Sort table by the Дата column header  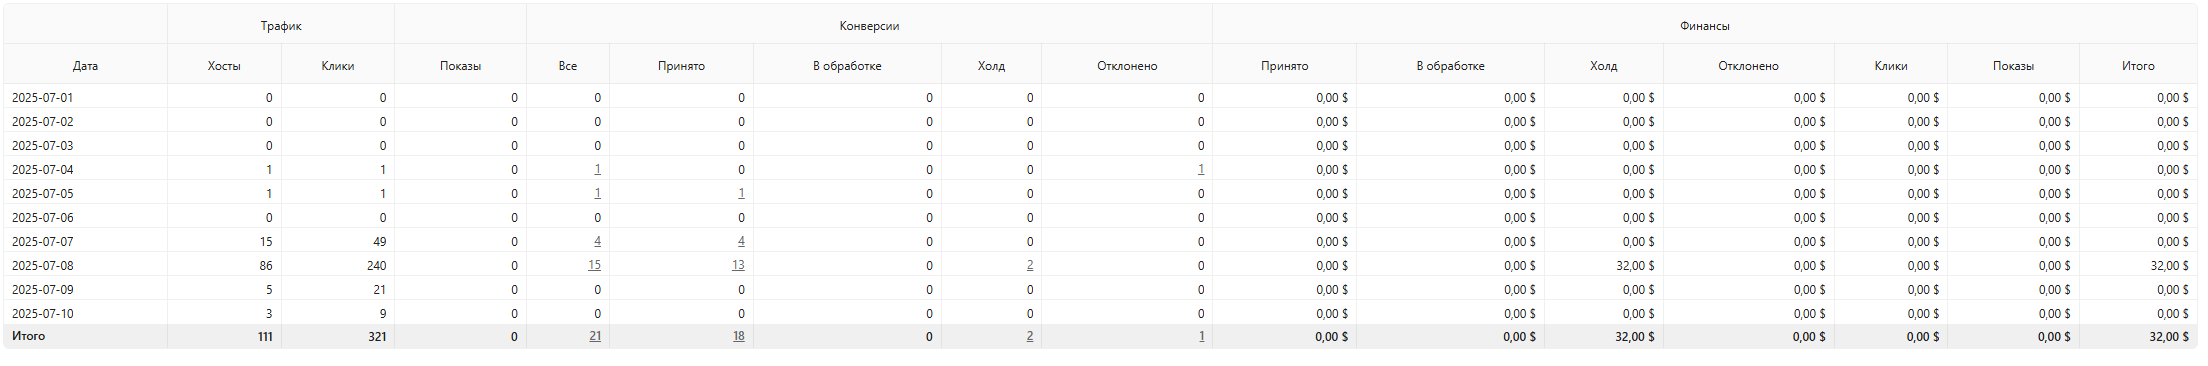(85, 66)
